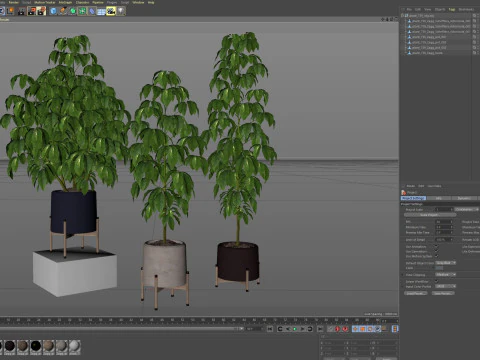Open the Mode menu in Attribute Manager
Image resolution: width=480 pixels, height=360 pixels.
411,186
